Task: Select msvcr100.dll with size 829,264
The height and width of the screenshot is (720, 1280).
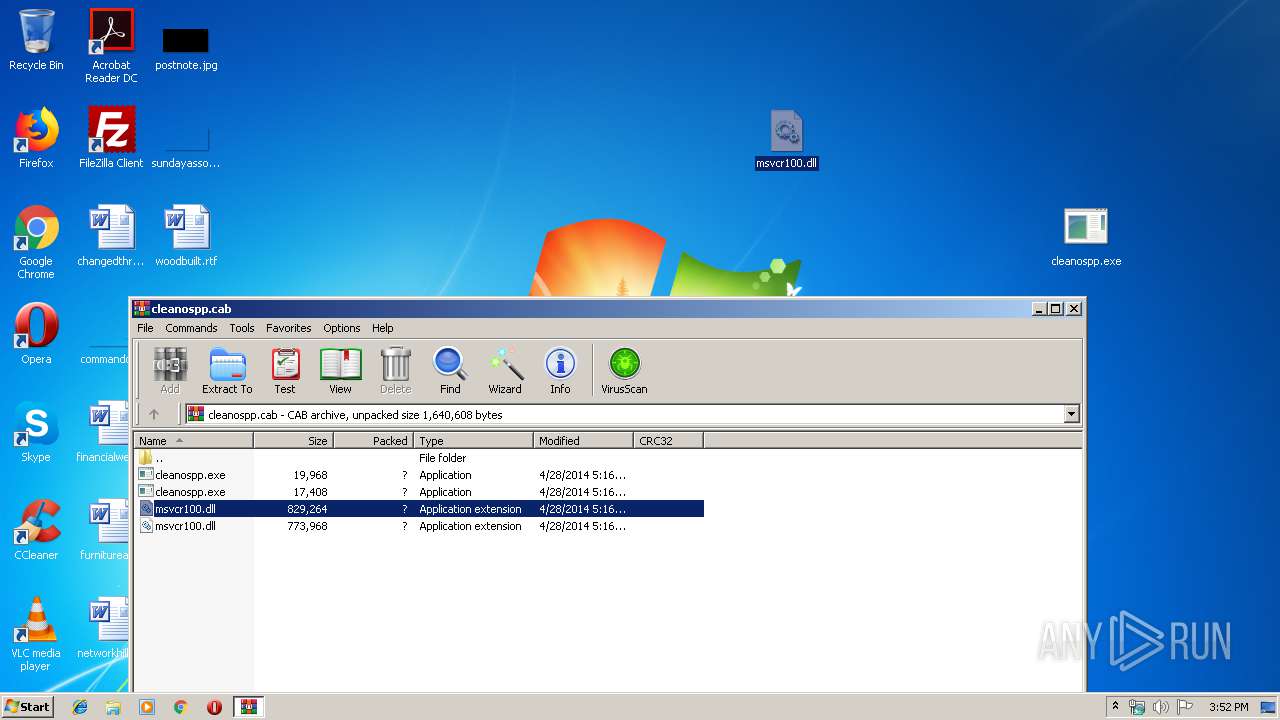Action: click(x=419, y=509)
